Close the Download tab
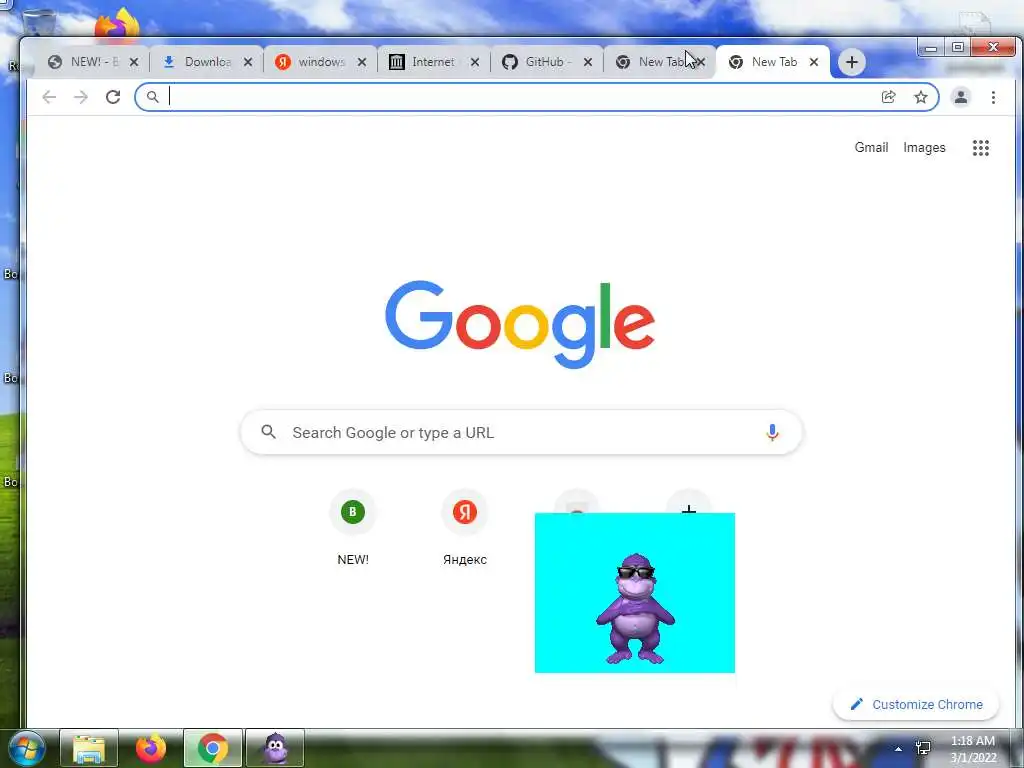 pyautogui.click(x=248, y=62)
